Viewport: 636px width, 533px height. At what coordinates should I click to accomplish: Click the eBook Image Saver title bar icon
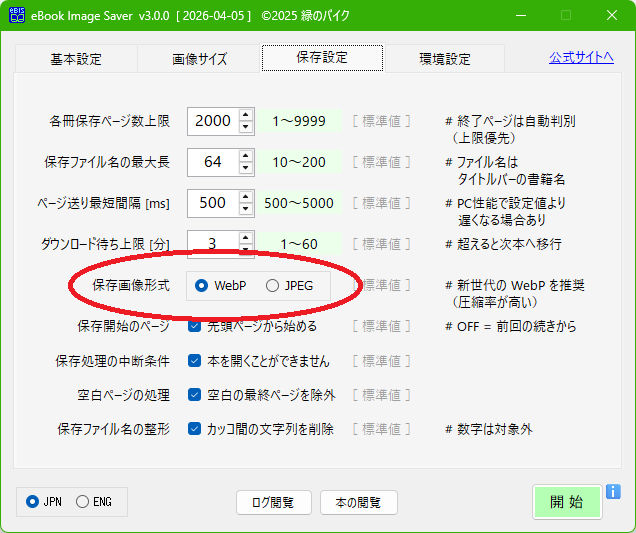[17, 16]
